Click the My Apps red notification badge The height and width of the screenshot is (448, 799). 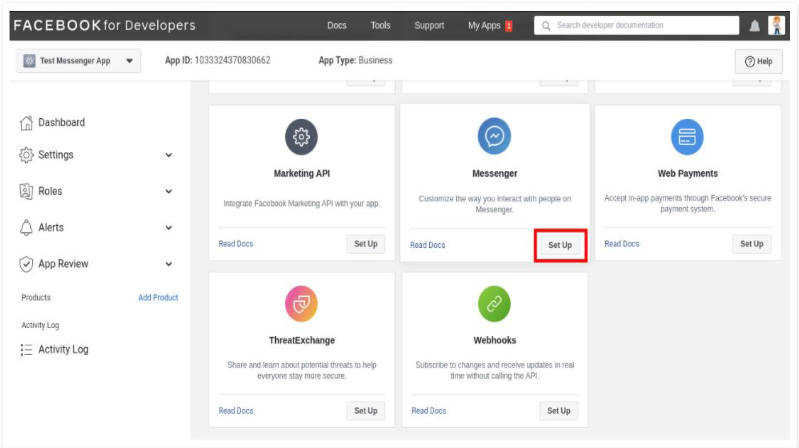pos(509,26)
